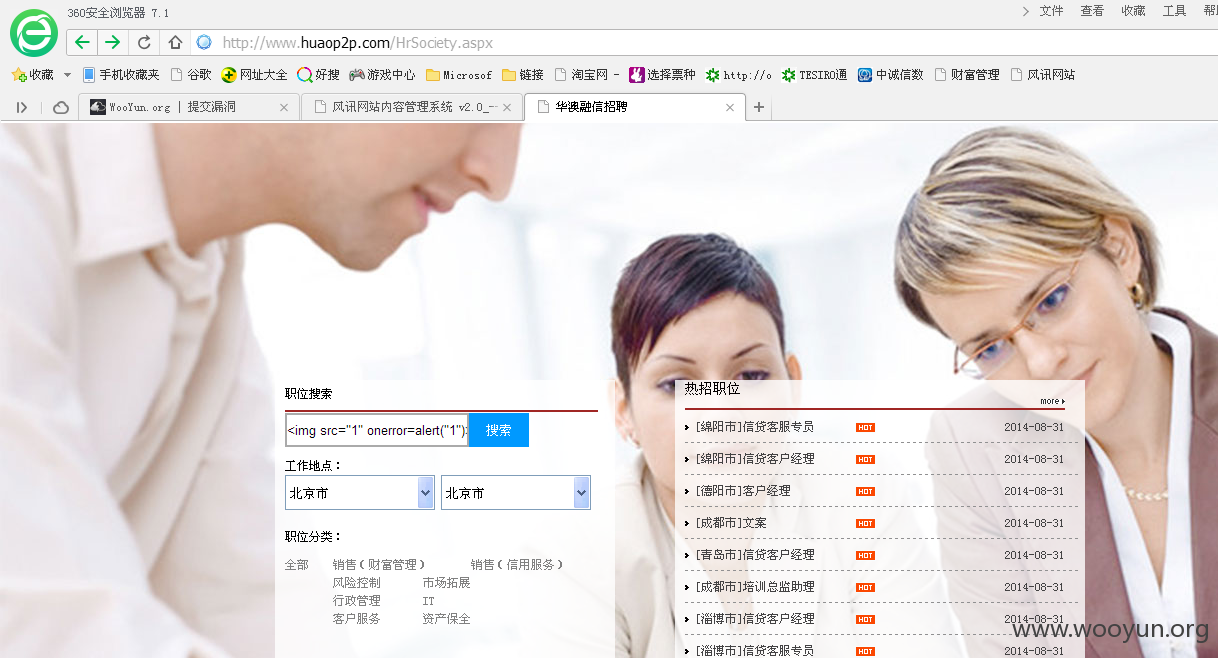Go forward with the green right arrow

(x=112, y=42)
